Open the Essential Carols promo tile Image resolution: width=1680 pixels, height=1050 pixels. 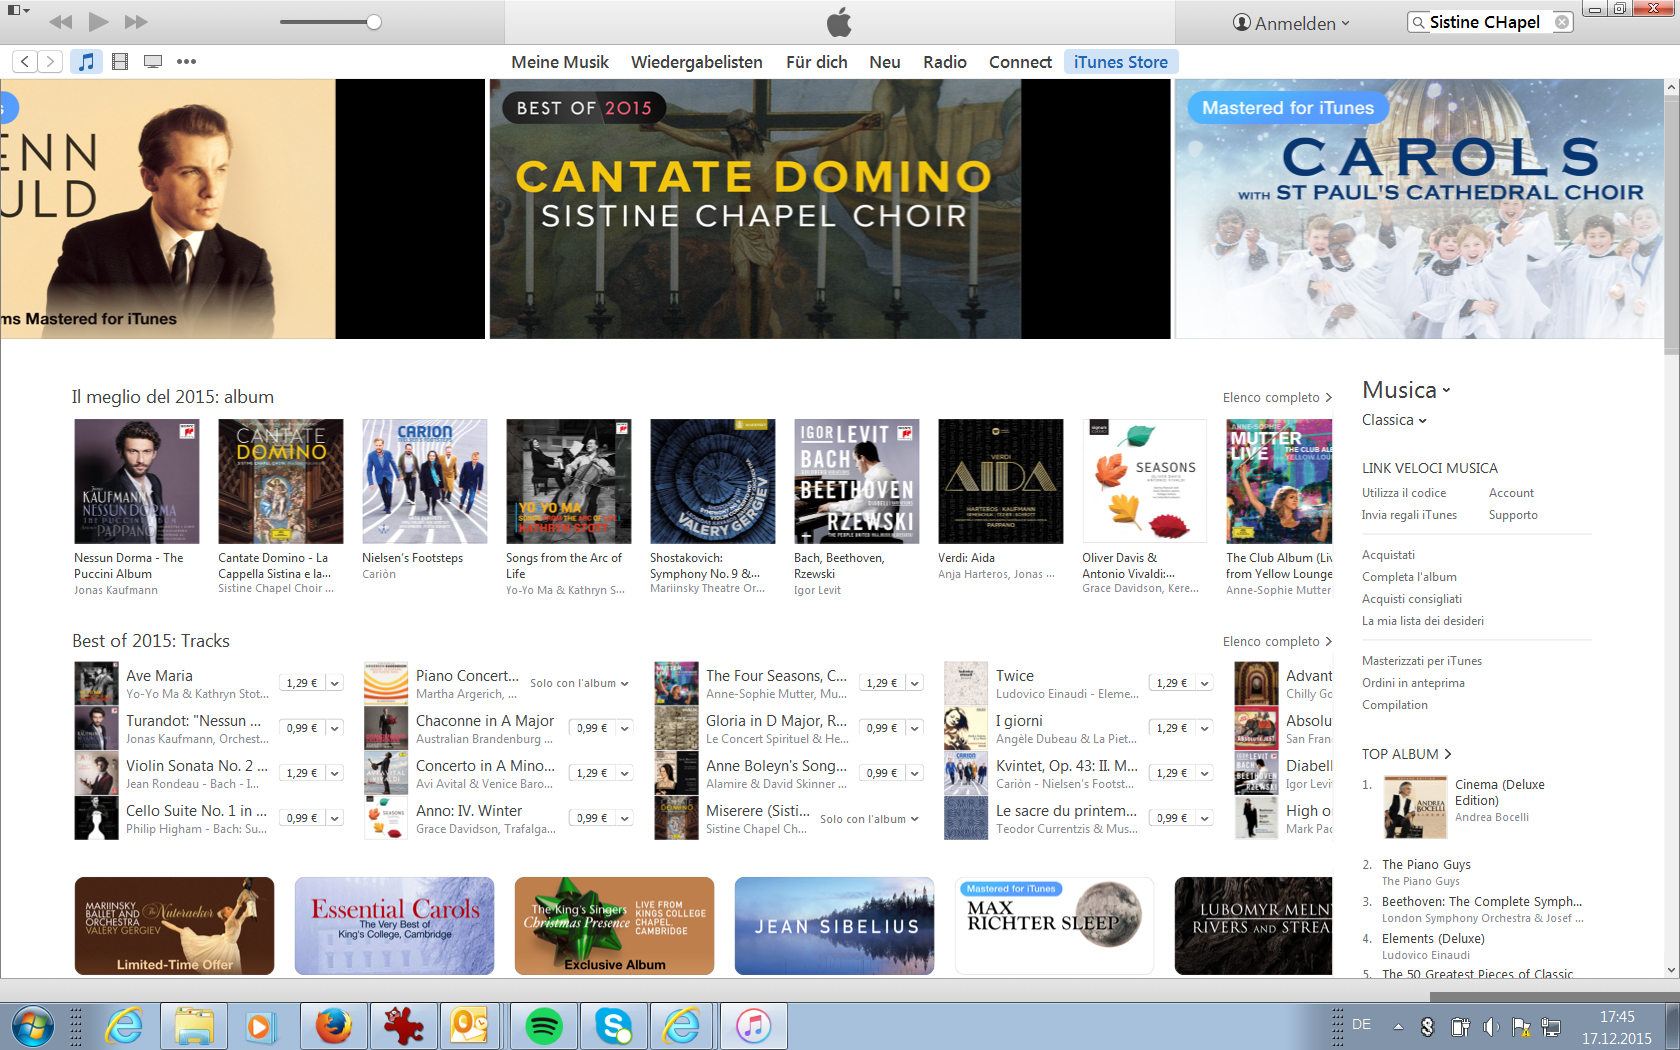pyautogui.click(x=394, y=926)
